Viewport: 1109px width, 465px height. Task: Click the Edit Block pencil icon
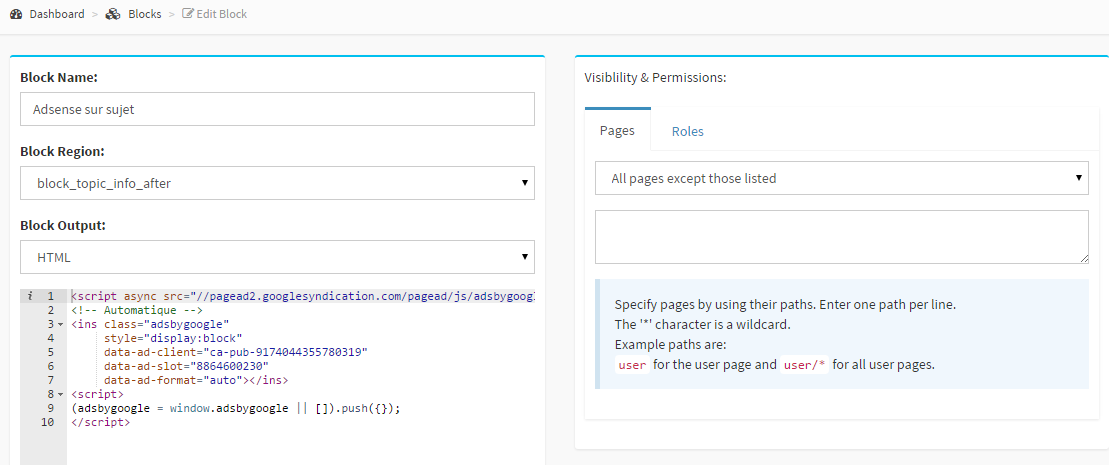187,13
